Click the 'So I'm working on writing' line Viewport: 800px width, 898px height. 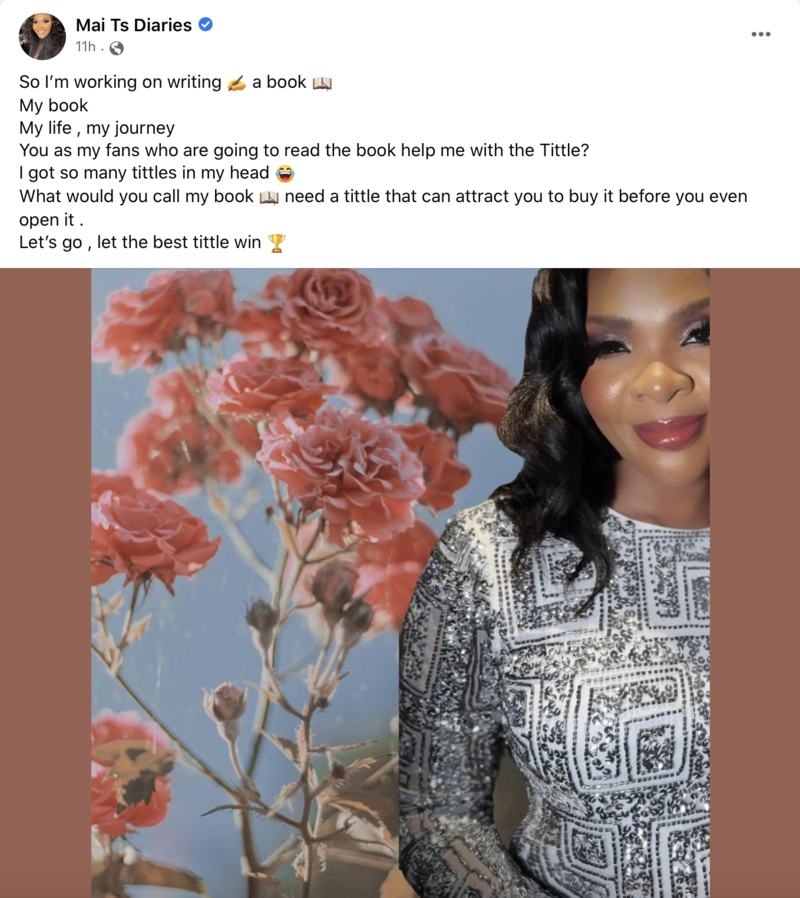click(175, 82)
